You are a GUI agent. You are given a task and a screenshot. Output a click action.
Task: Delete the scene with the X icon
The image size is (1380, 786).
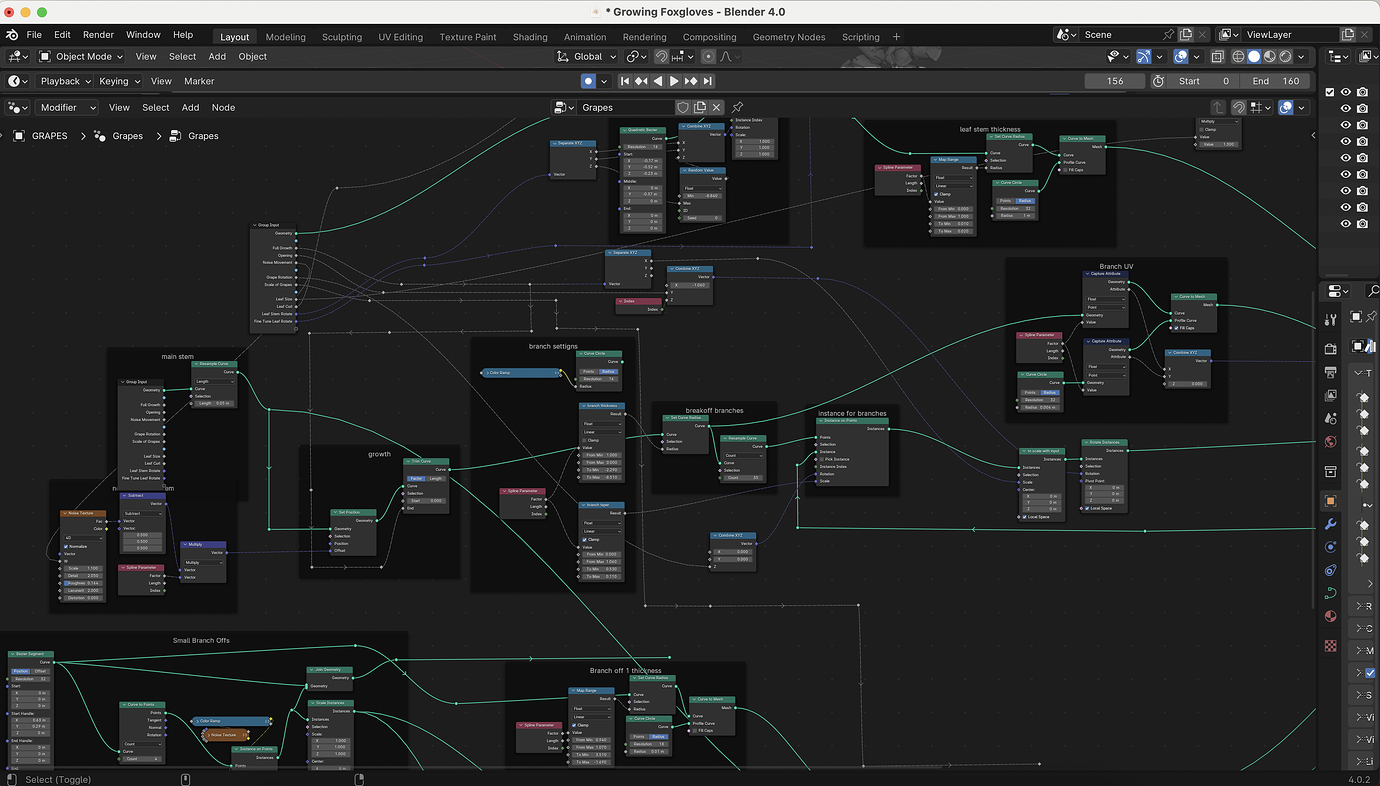(1203, 34)
